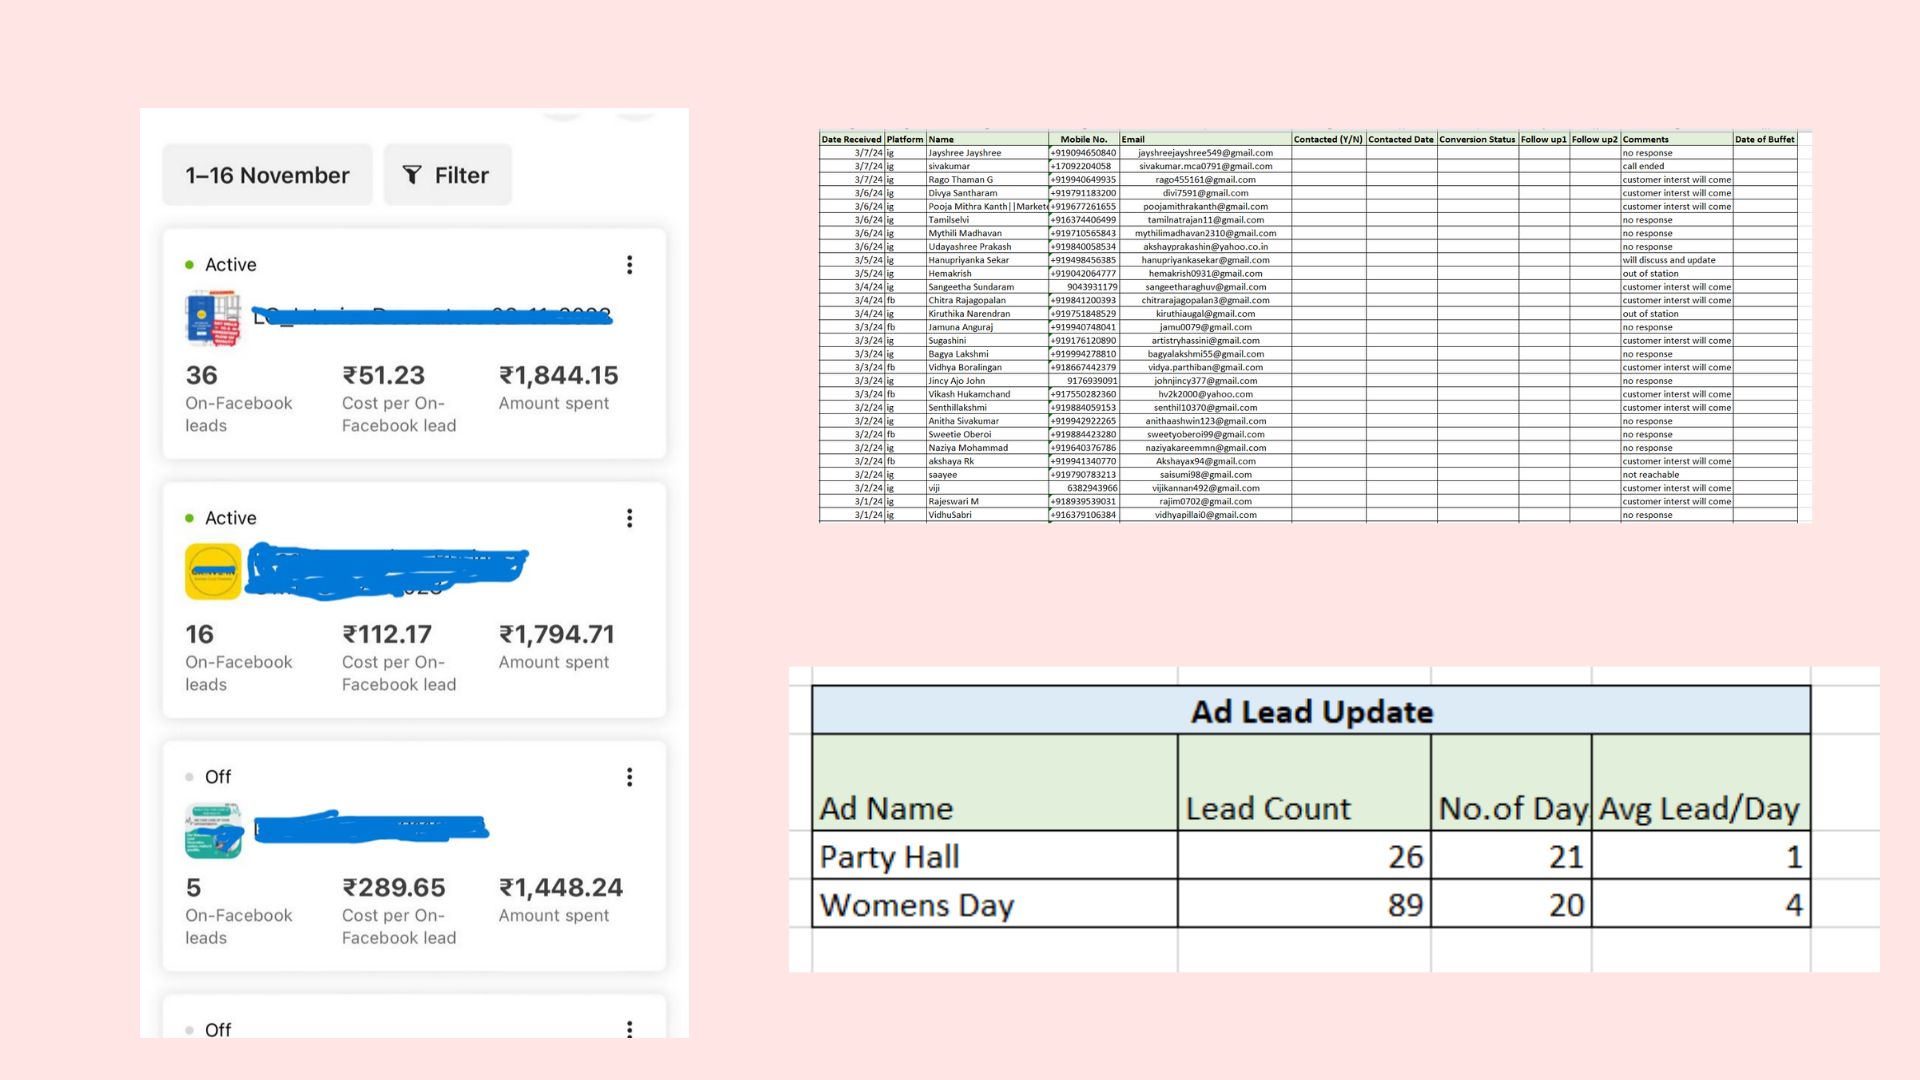Open three-dot menu on 36-leads campaign card
Image resolution: width=1920 pixels, height=1080 pixels.
coord(629,264)
